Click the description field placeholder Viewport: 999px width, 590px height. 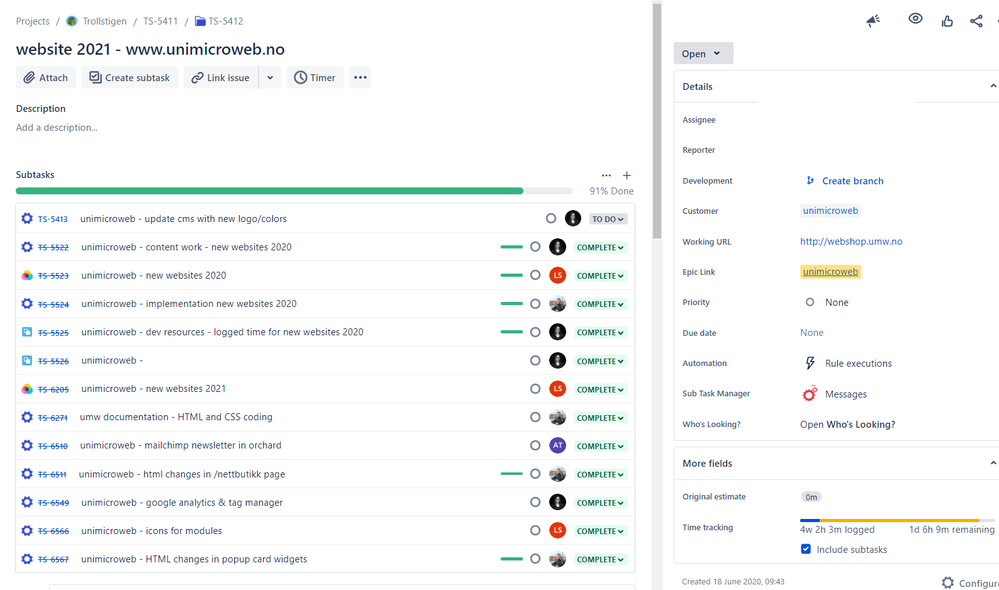coord(57,127)
